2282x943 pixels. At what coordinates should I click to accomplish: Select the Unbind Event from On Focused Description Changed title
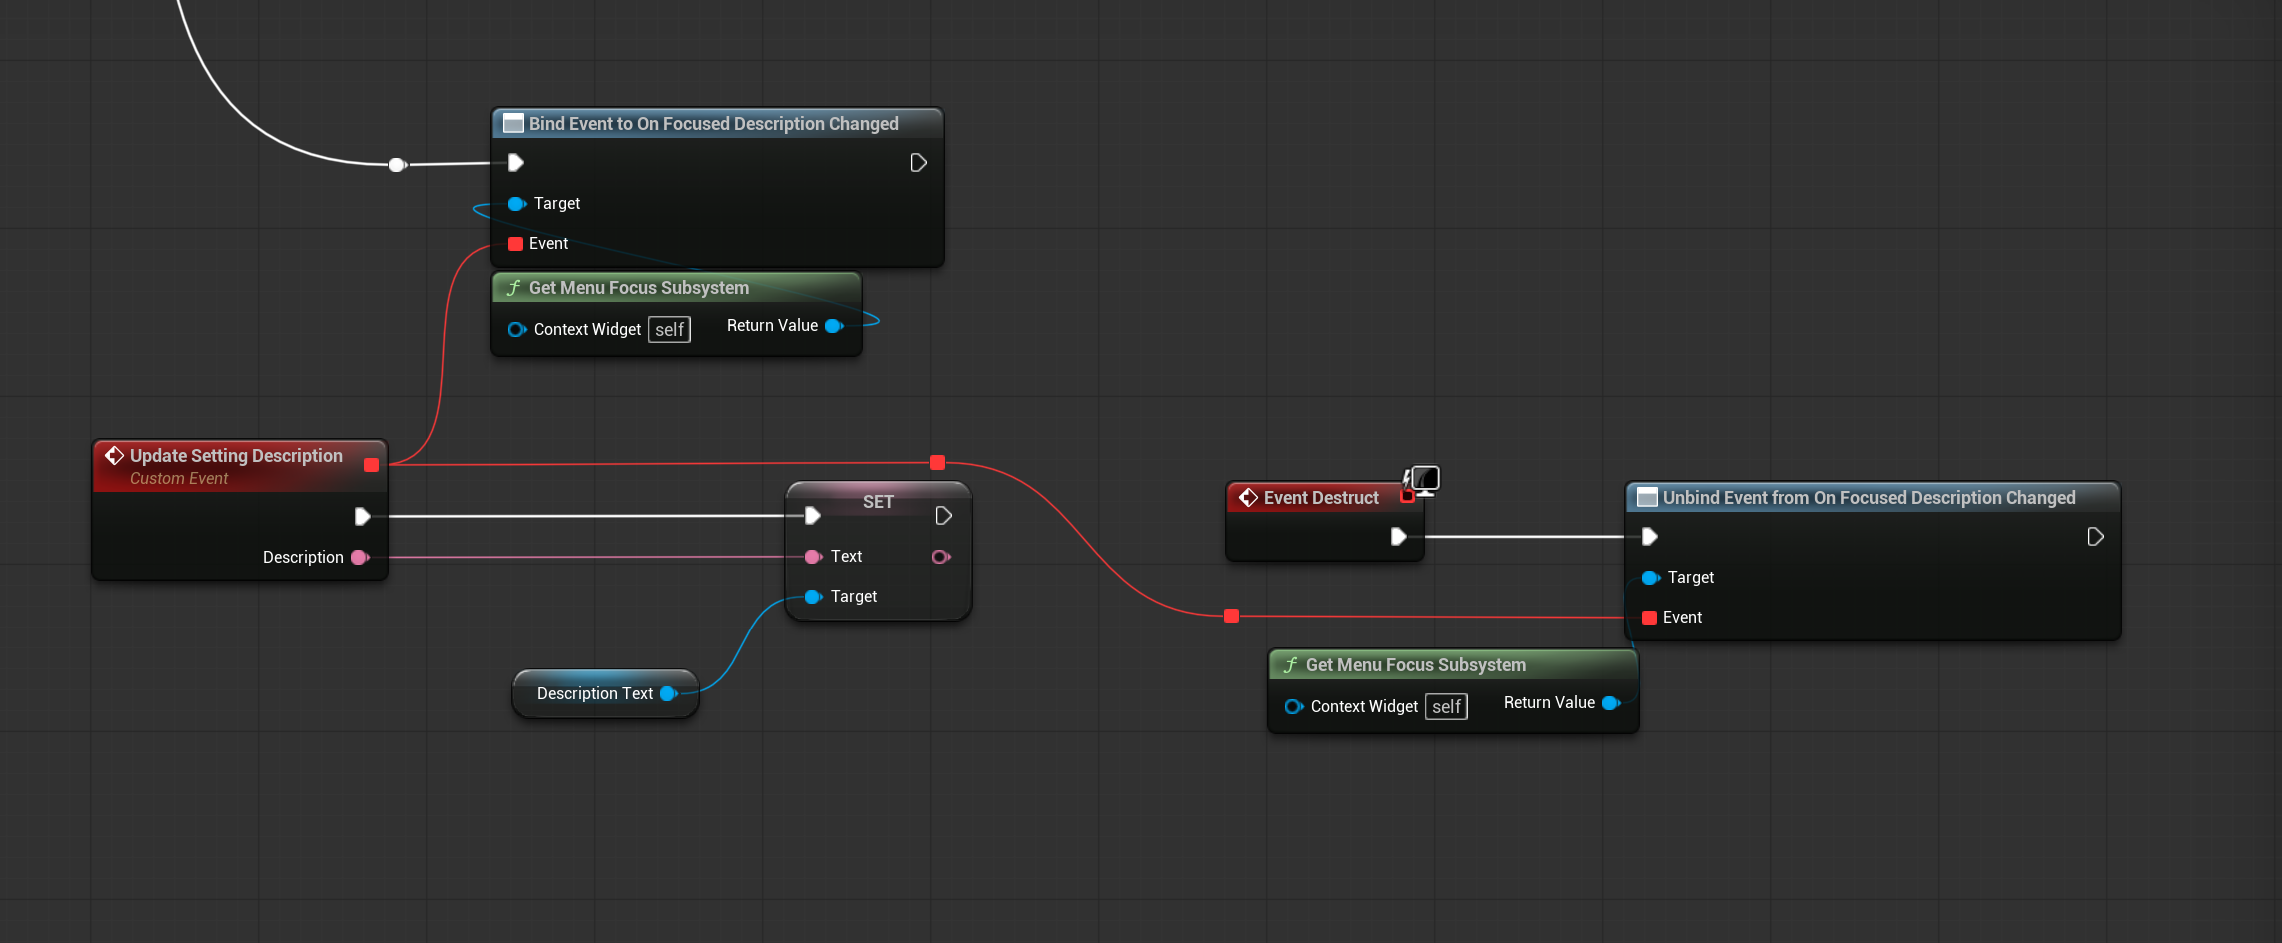click(x=1869, y=498)
